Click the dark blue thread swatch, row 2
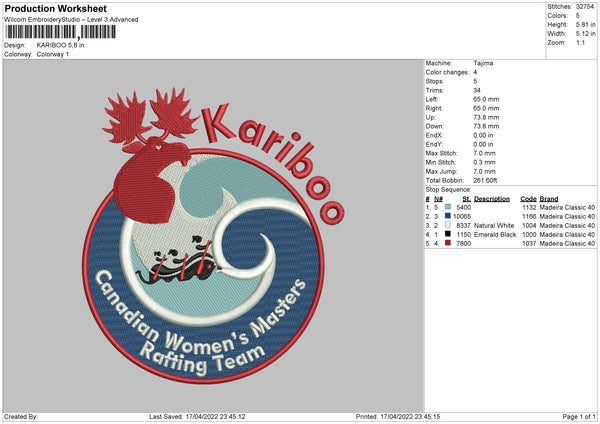The height and width of the screenshot is (424, 600). point(448,216)
